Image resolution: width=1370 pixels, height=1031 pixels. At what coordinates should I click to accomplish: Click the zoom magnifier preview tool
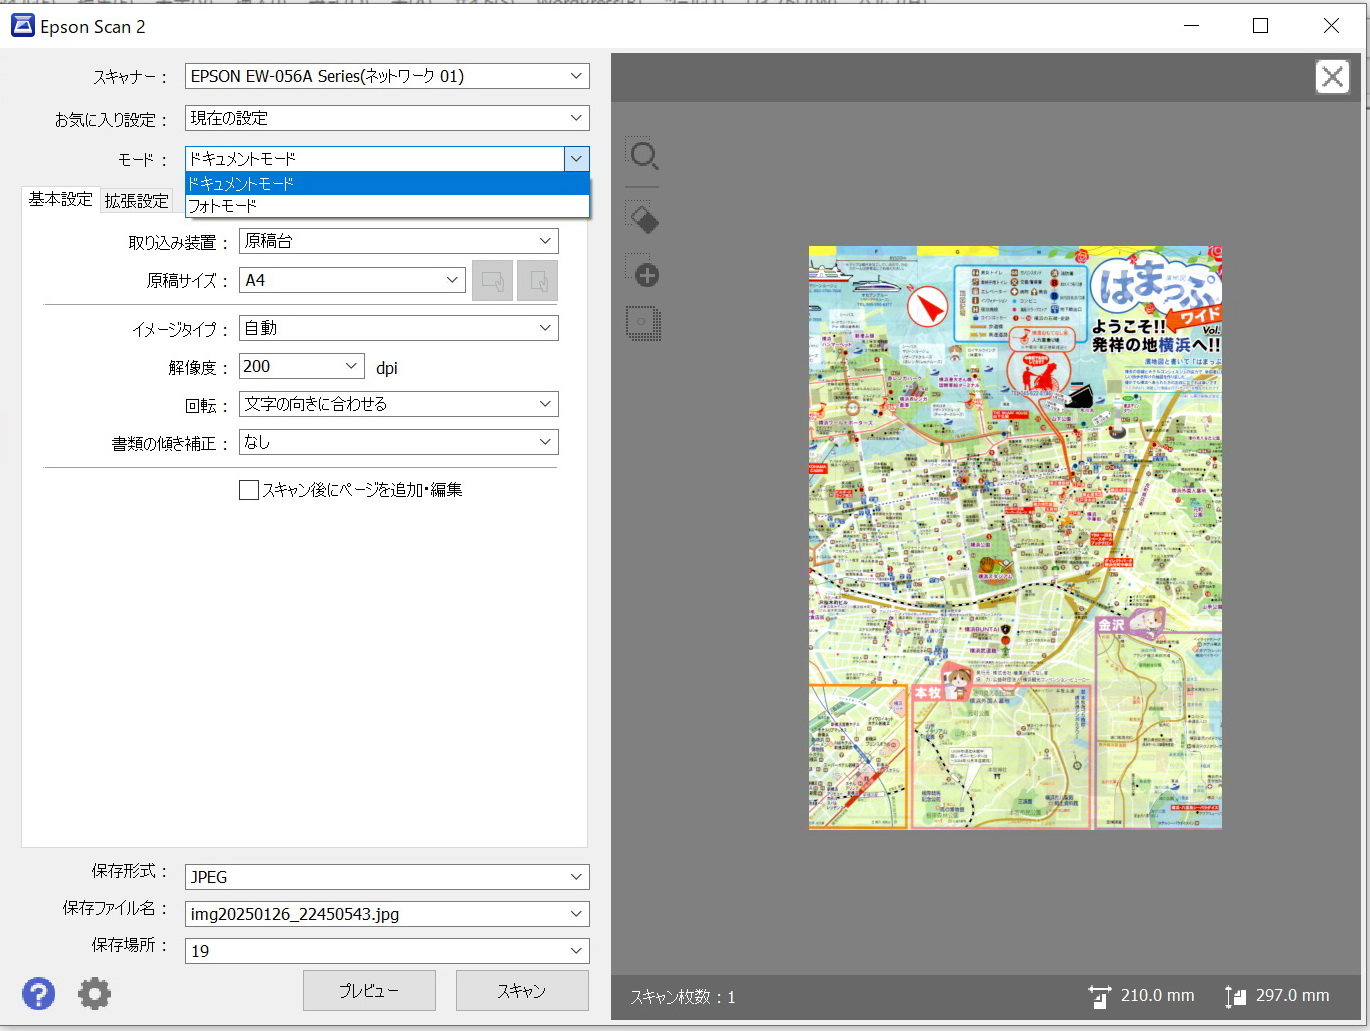point(643,156)
